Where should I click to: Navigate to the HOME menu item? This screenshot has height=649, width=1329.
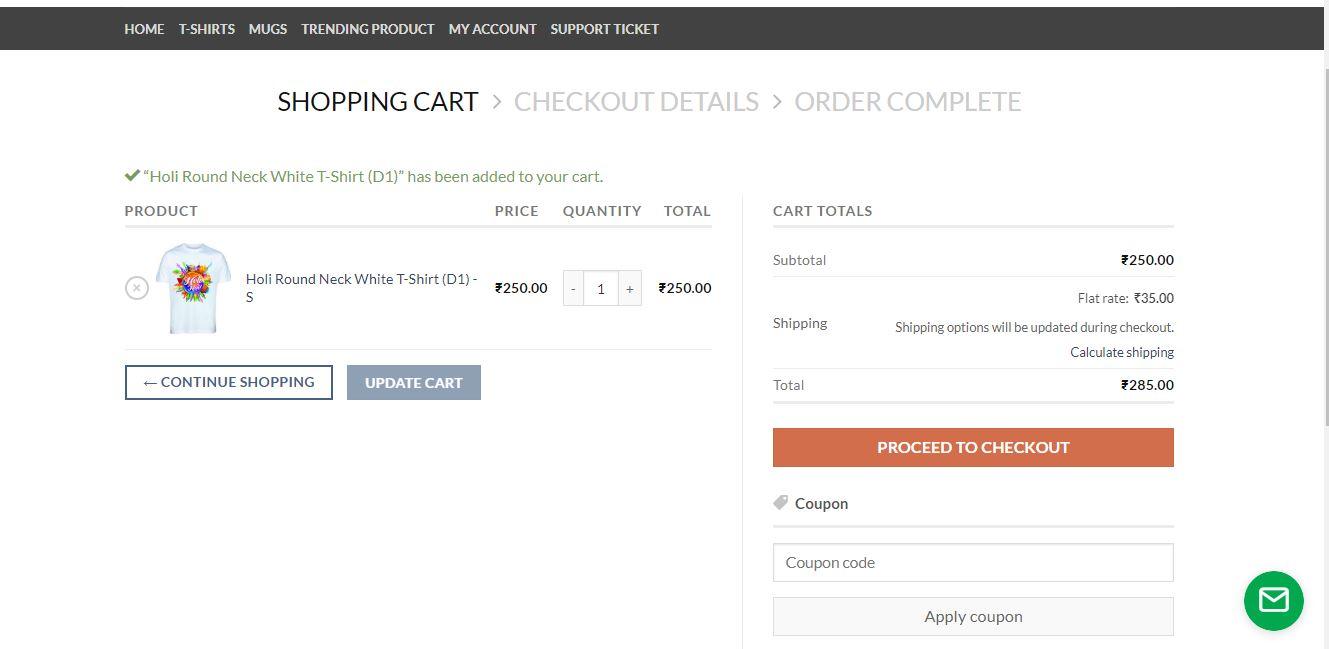(x=143, y=29)
